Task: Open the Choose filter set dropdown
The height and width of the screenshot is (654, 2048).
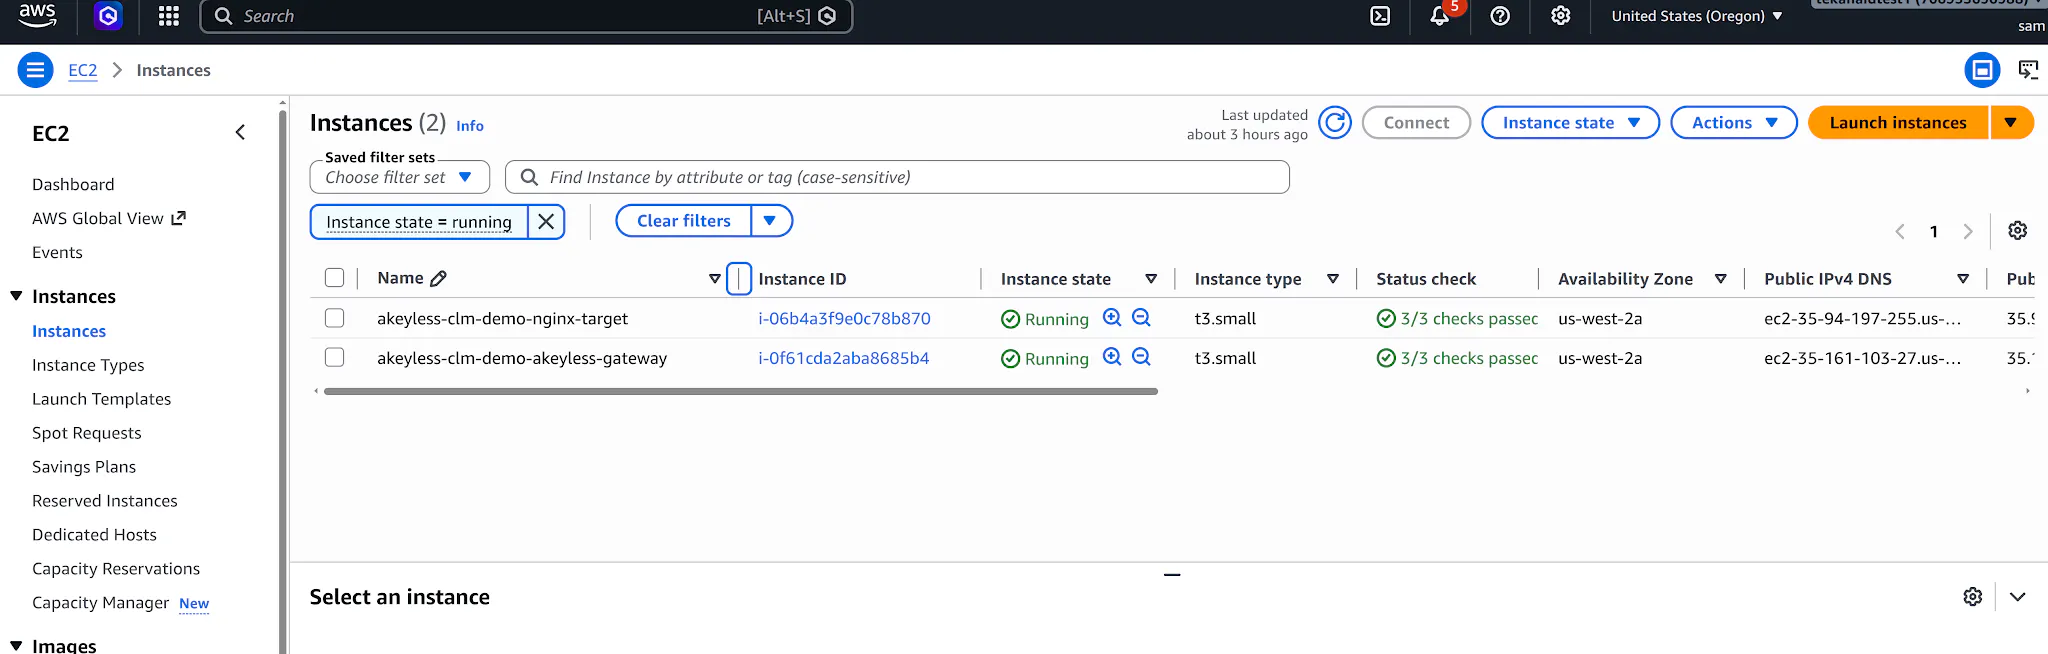Action: click(x=400, y=177)
